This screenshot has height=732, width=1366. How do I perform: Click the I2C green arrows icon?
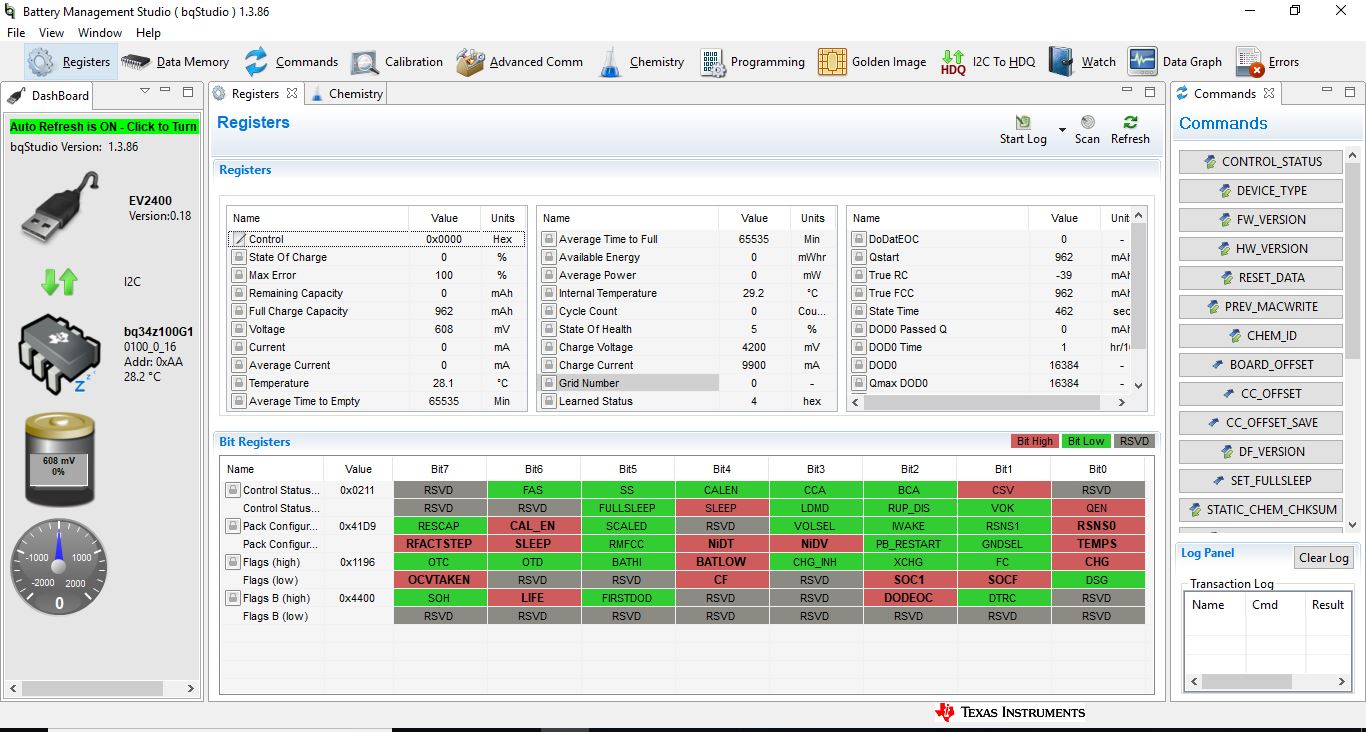59,282
